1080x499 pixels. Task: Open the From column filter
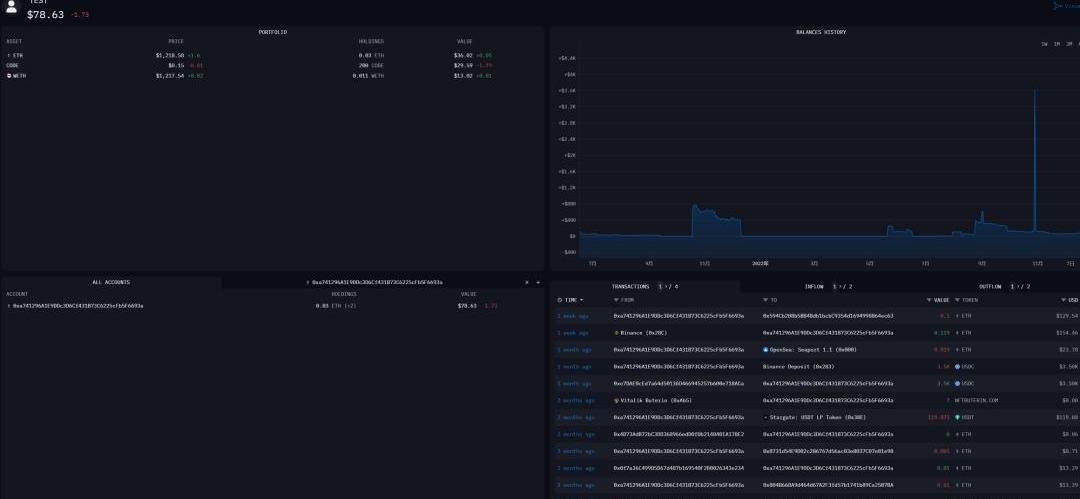click(x=616, y=300)
